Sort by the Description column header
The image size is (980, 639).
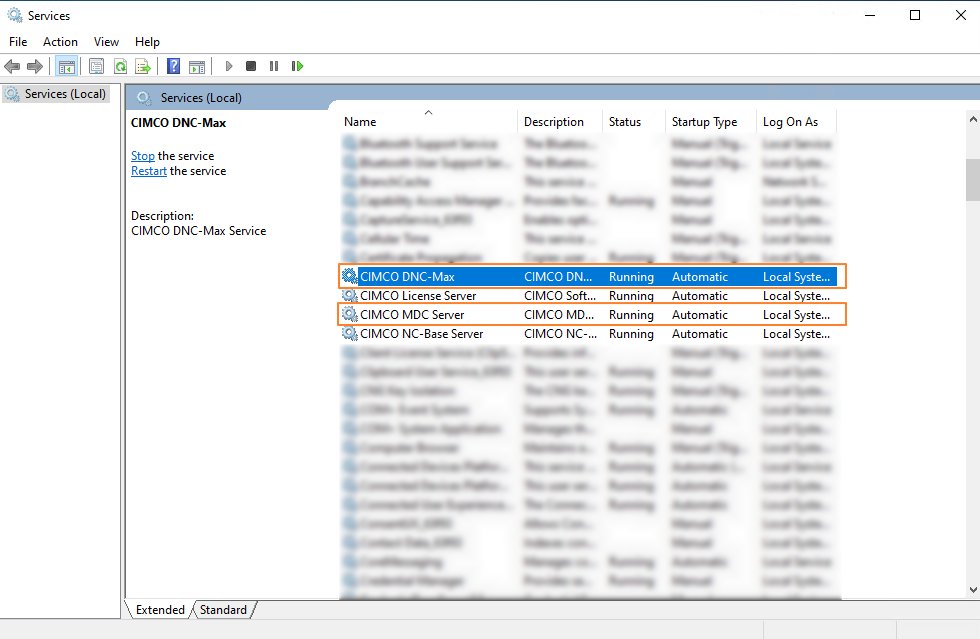(x=560, y=122)
